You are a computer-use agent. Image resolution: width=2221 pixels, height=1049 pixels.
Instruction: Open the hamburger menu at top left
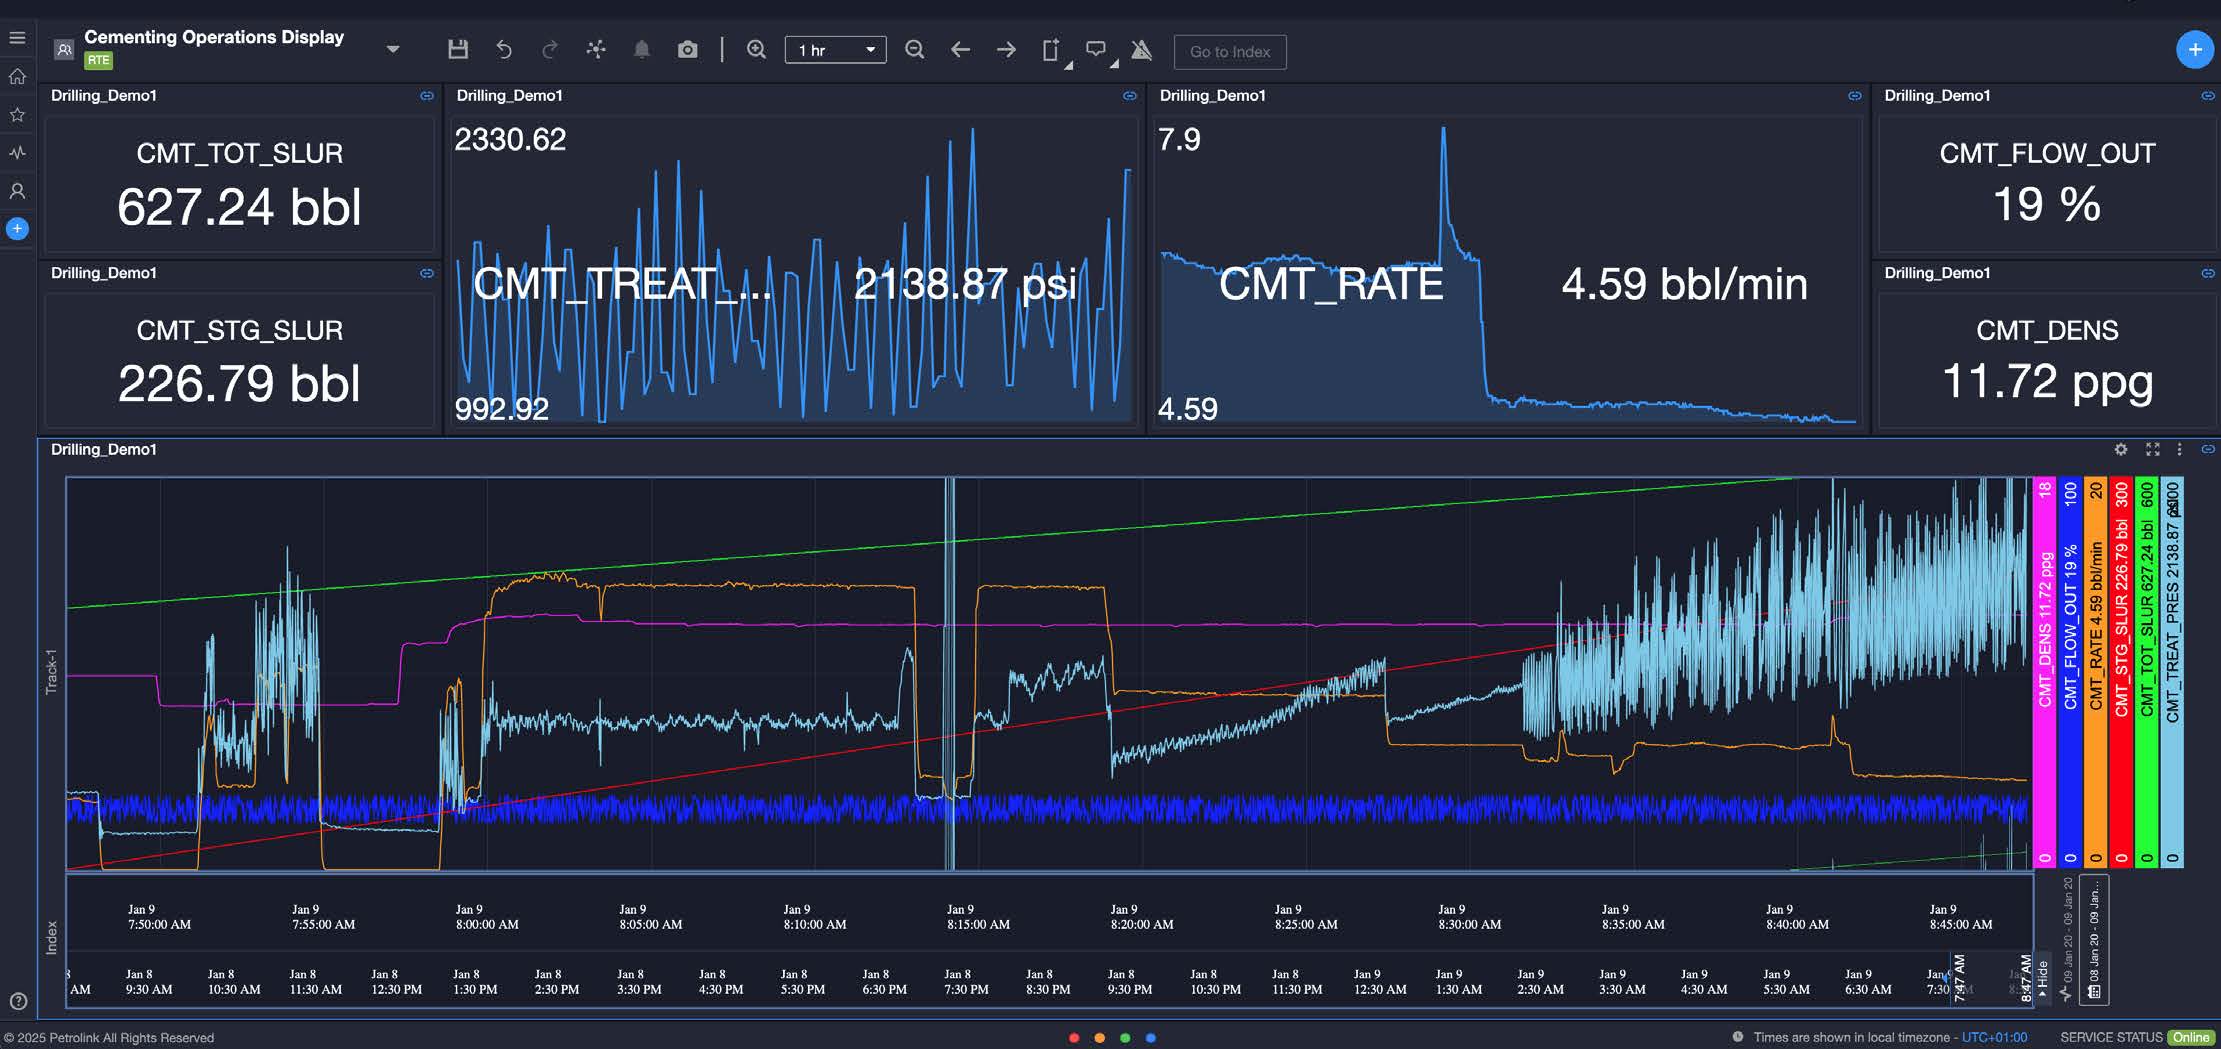pos(17,38)
